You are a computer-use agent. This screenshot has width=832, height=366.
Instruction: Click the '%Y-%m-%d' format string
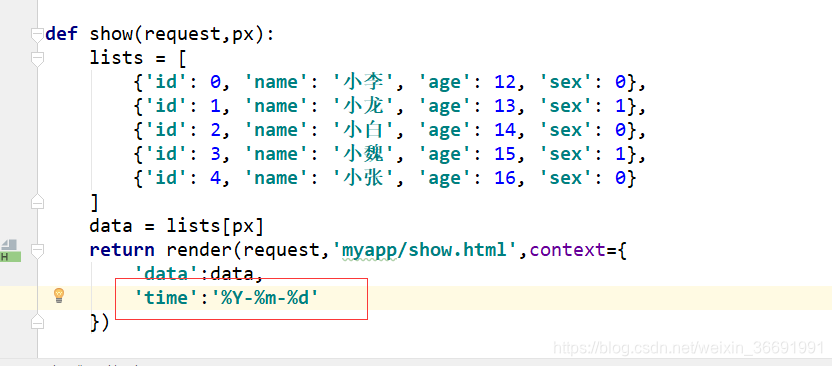pos(265,298)
